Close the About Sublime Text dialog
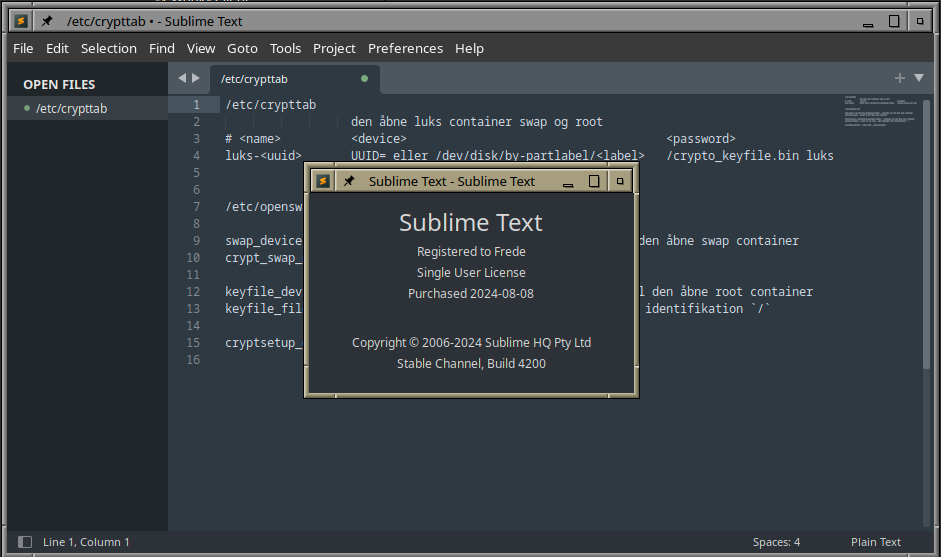 [x=620, y=181]
